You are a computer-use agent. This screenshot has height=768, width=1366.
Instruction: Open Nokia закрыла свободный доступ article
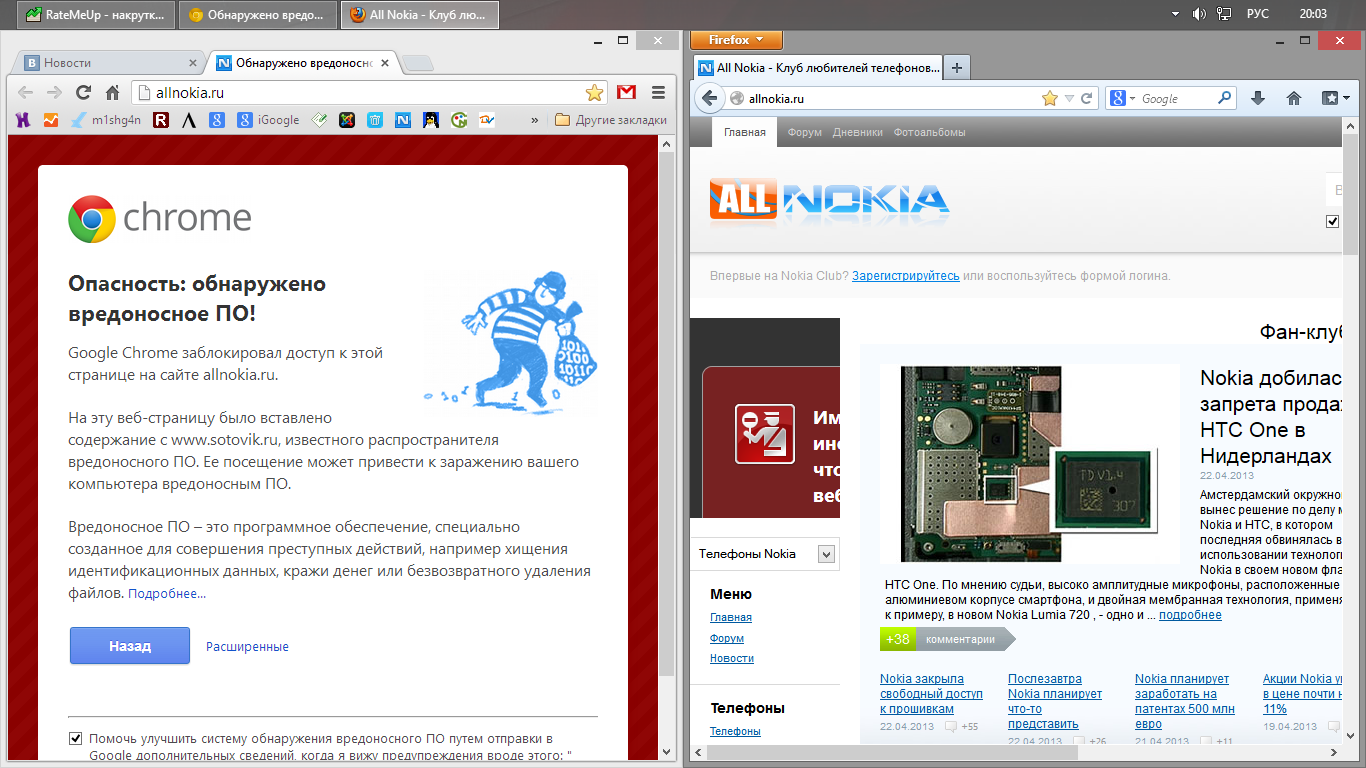(x=930, y=693)
